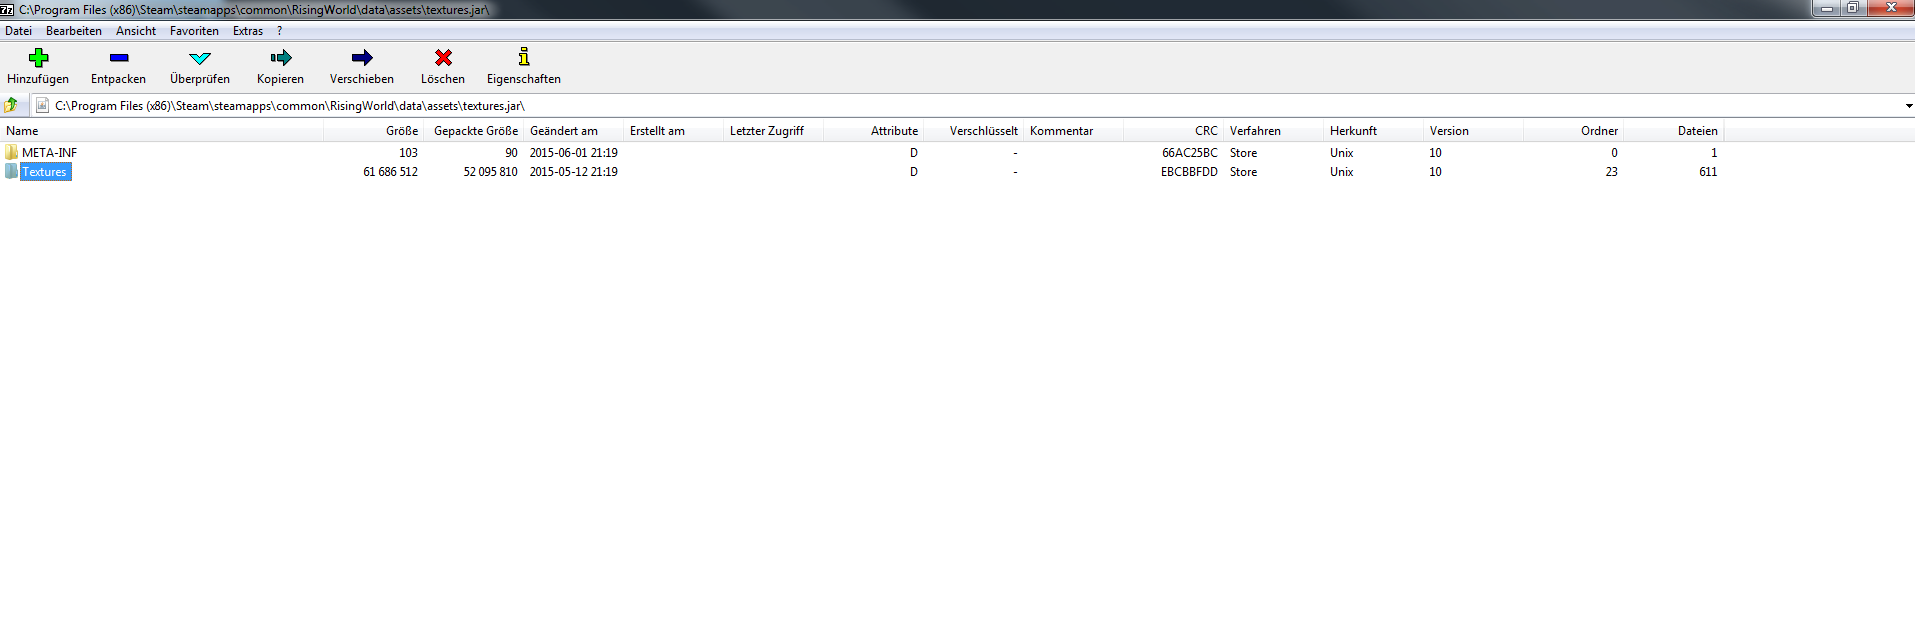This screenshot has width=1915, height=628.
Task: Open the Ansicht menu
Action: tap(136, 31)
